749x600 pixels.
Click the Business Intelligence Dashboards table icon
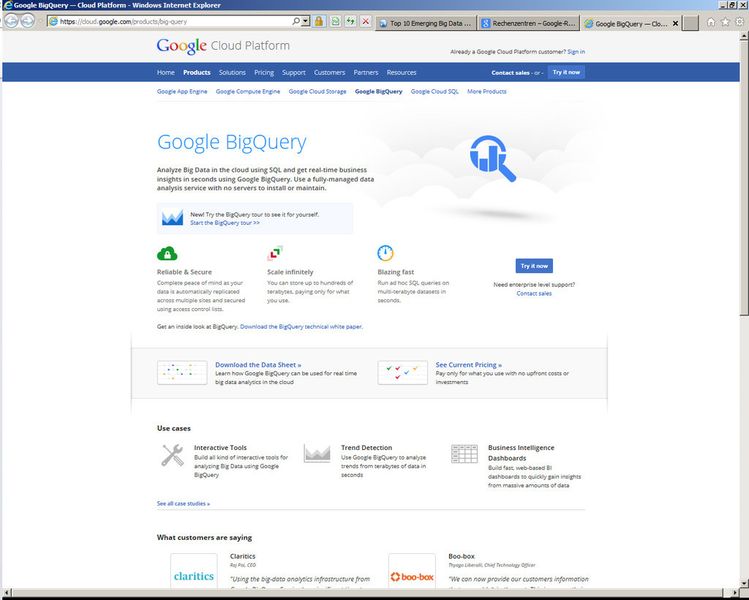pos(464,454)
